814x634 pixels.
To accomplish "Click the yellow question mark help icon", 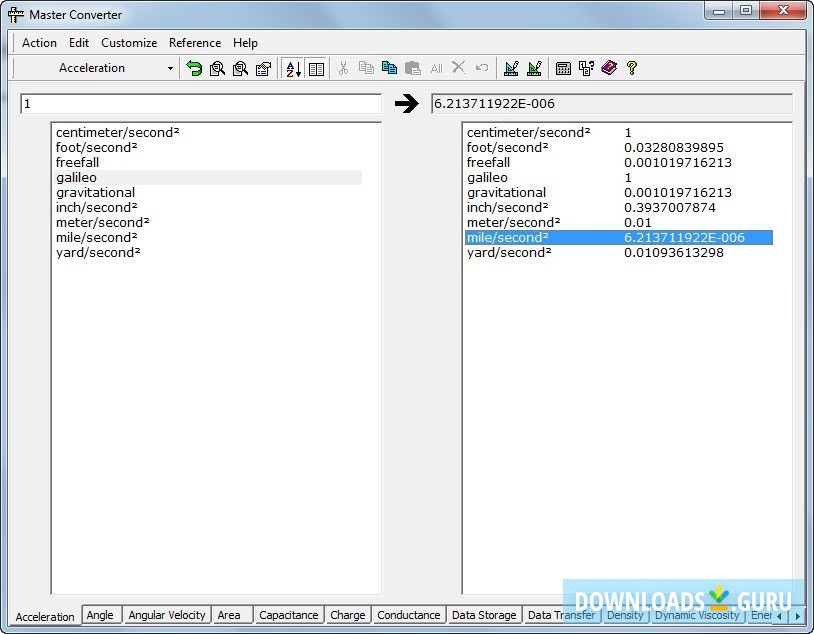I will click(x=632, y=68).
